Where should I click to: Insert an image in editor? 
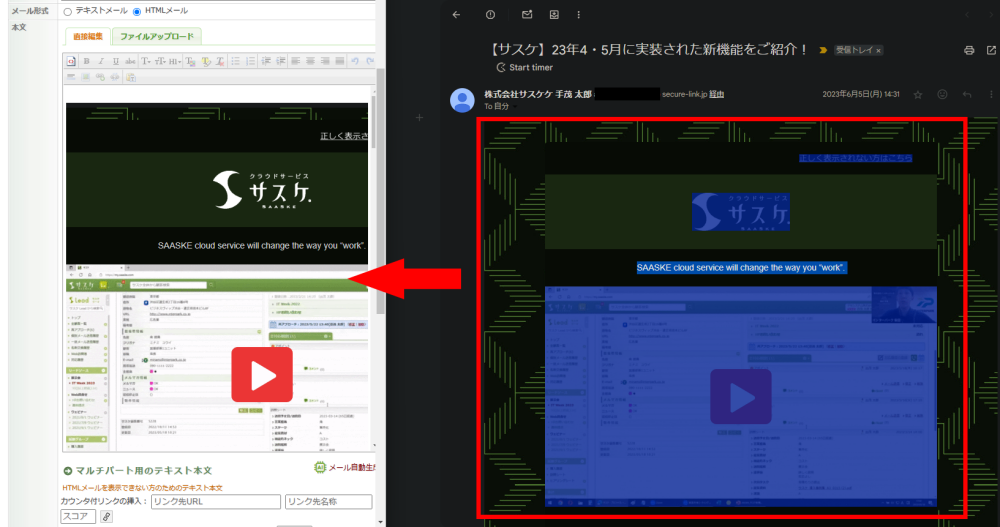pos(85,77)
